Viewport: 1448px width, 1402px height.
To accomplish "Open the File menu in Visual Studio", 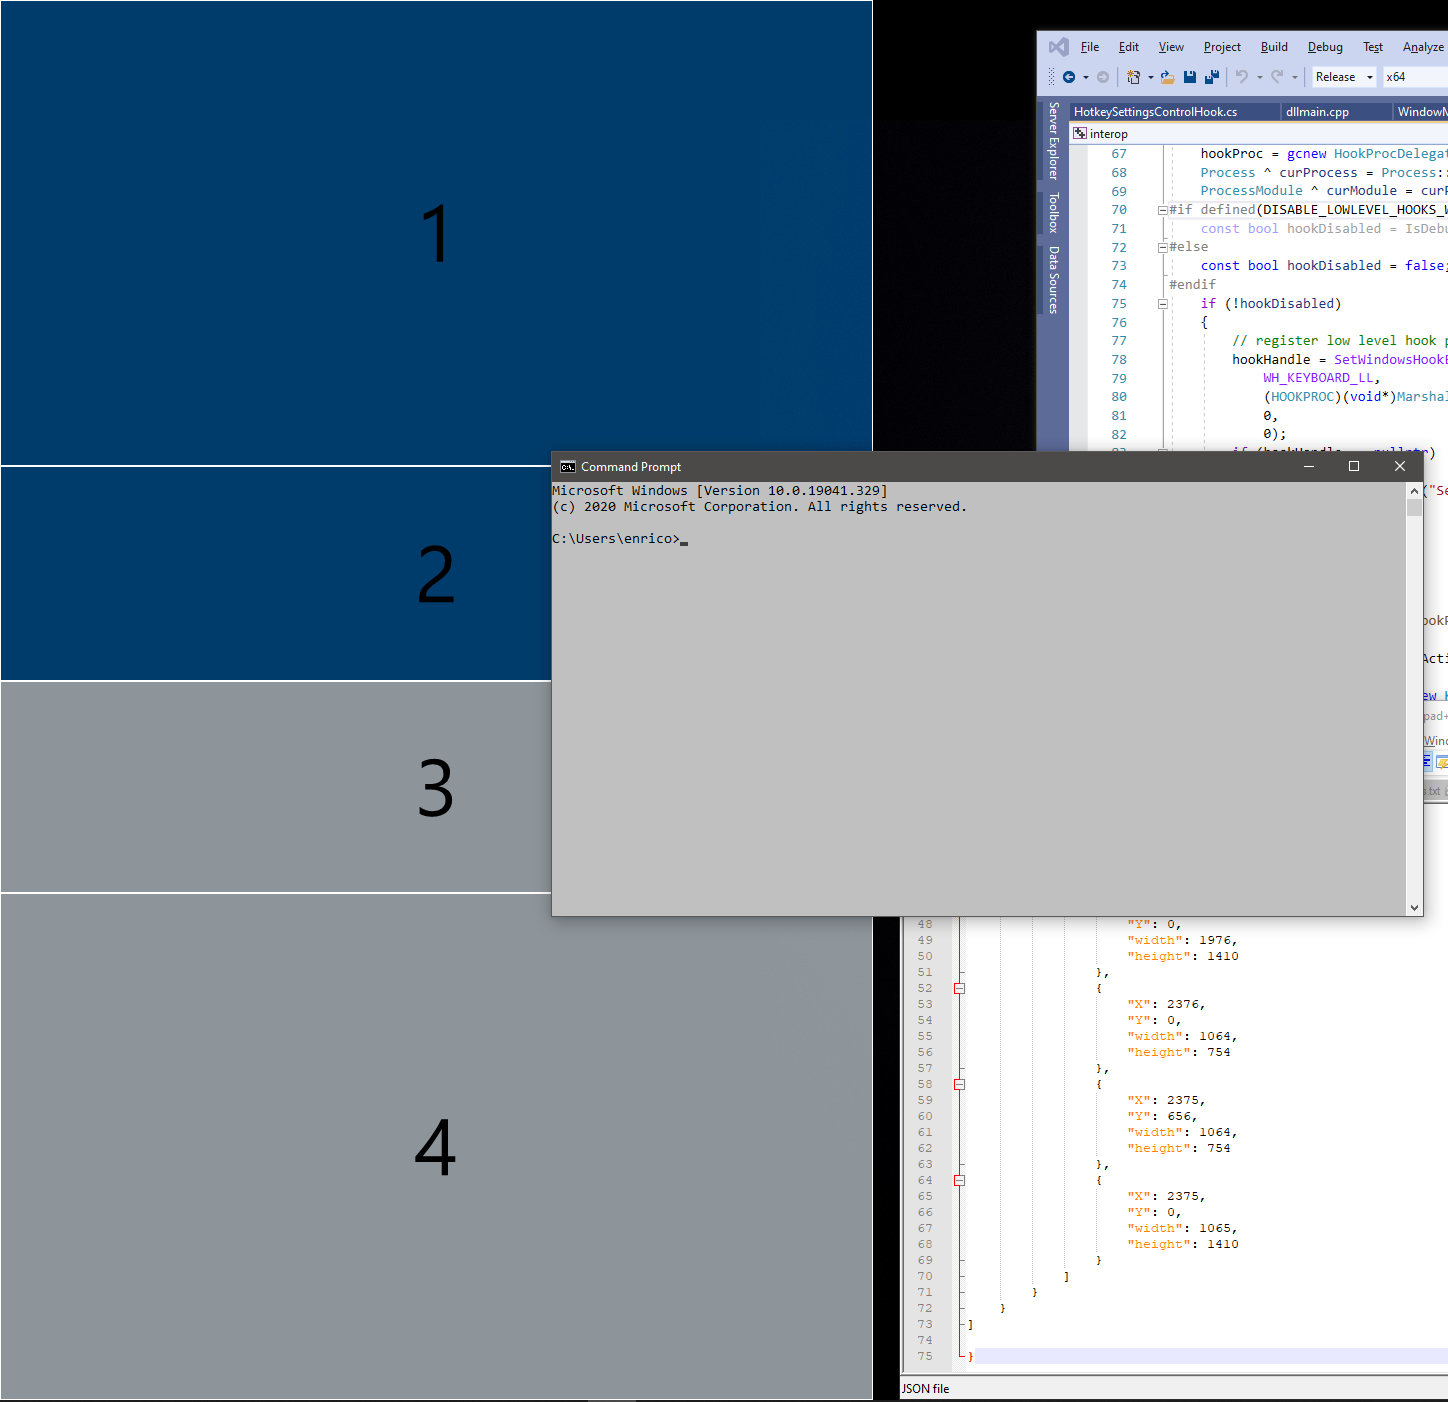I will pyautogui.click(x=1090, y=47).
